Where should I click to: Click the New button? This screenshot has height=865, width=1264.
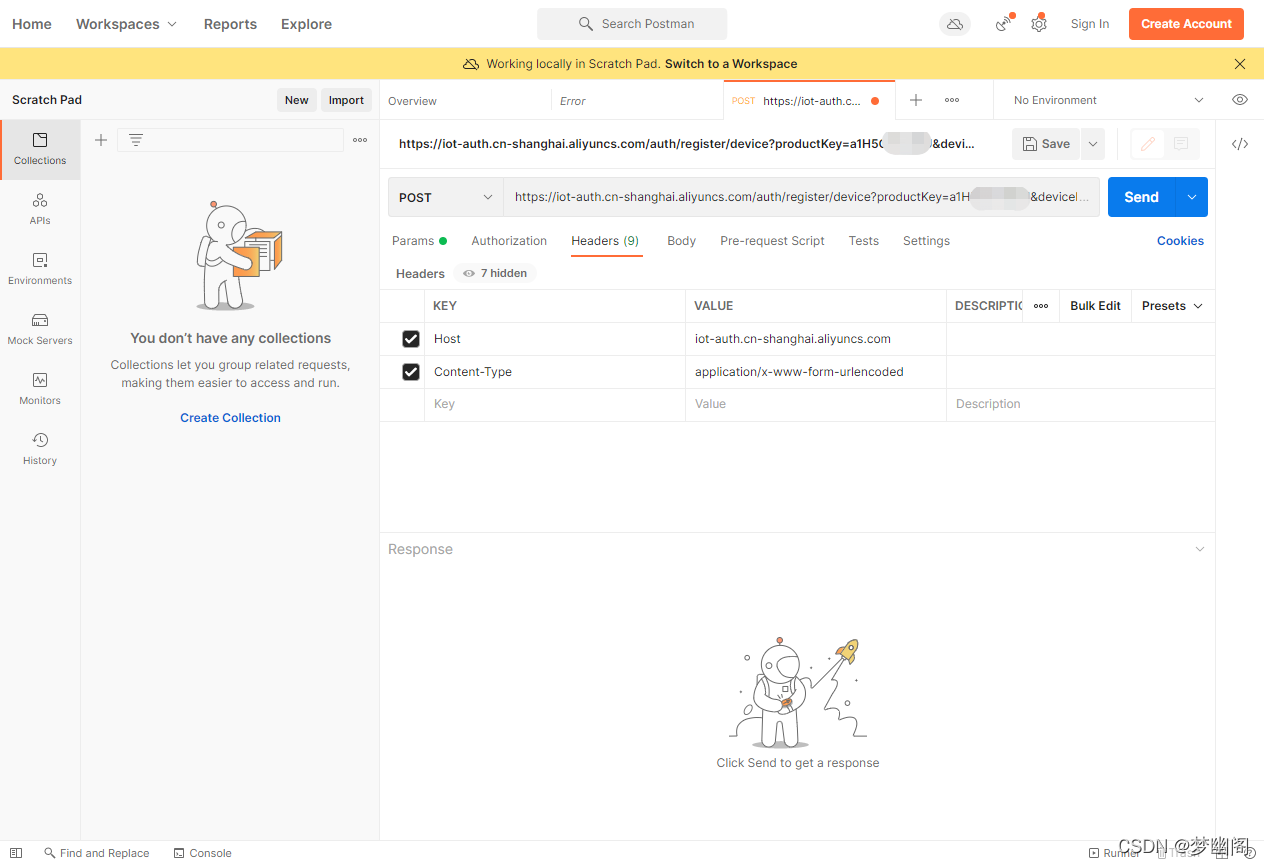click(x=297, y=100)
